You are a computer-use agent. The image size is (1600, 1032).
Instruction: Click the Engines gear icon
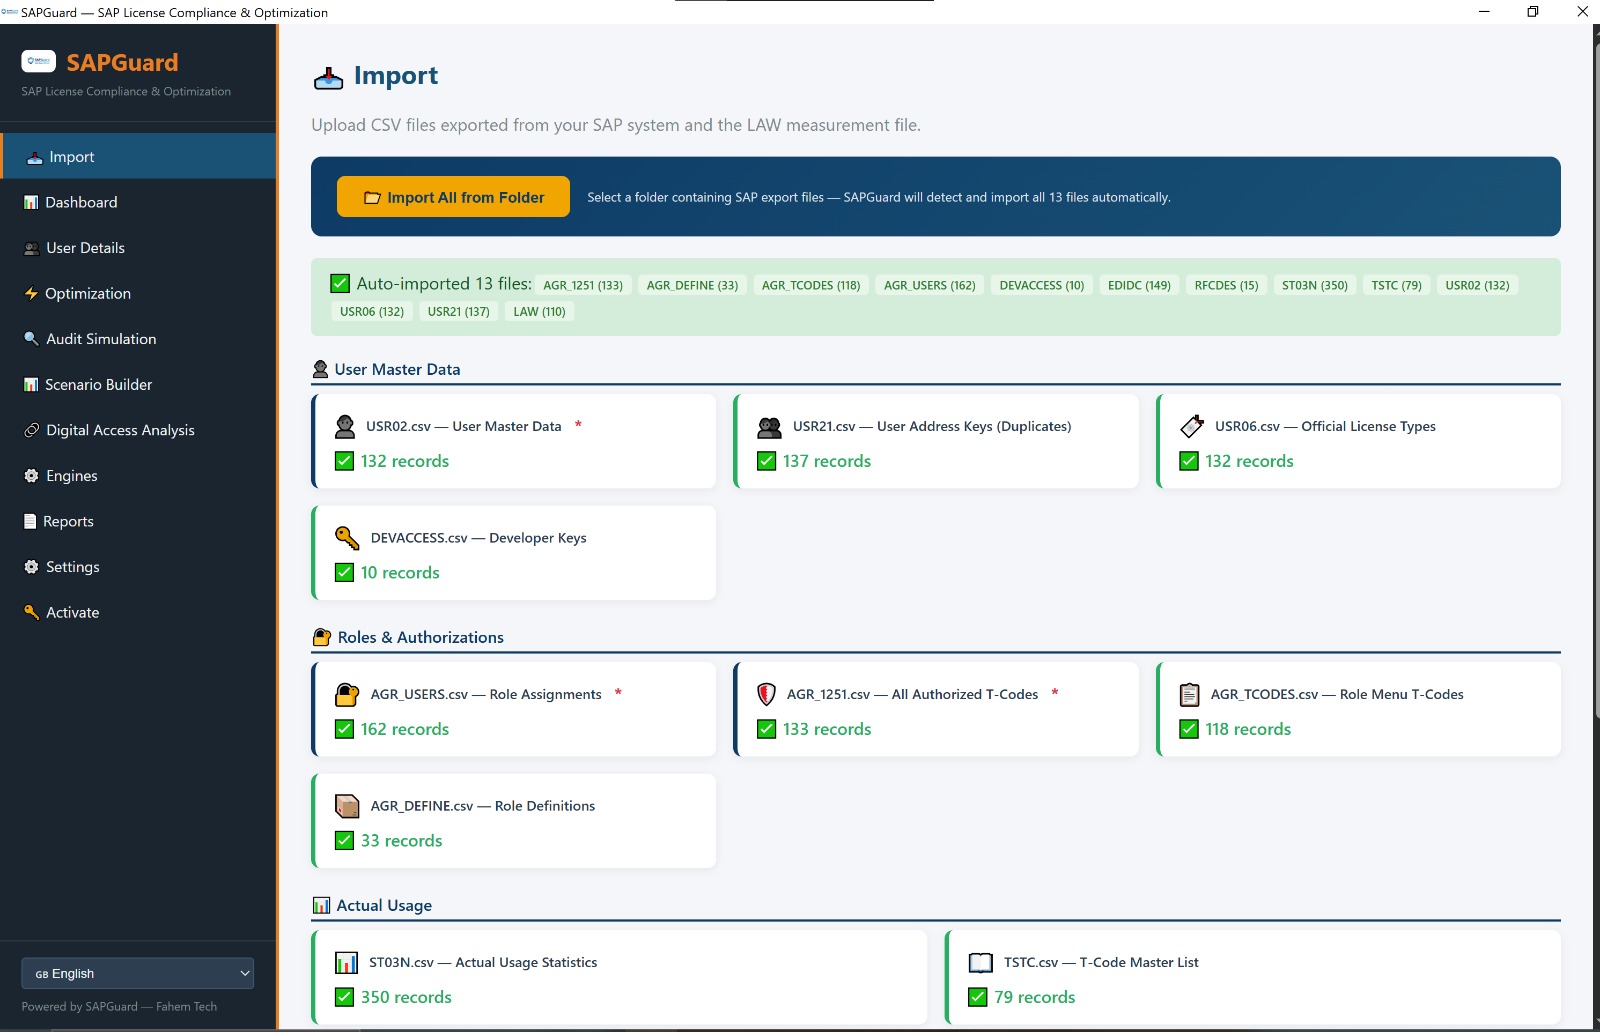pyautogui.click(x=32, y=476)
